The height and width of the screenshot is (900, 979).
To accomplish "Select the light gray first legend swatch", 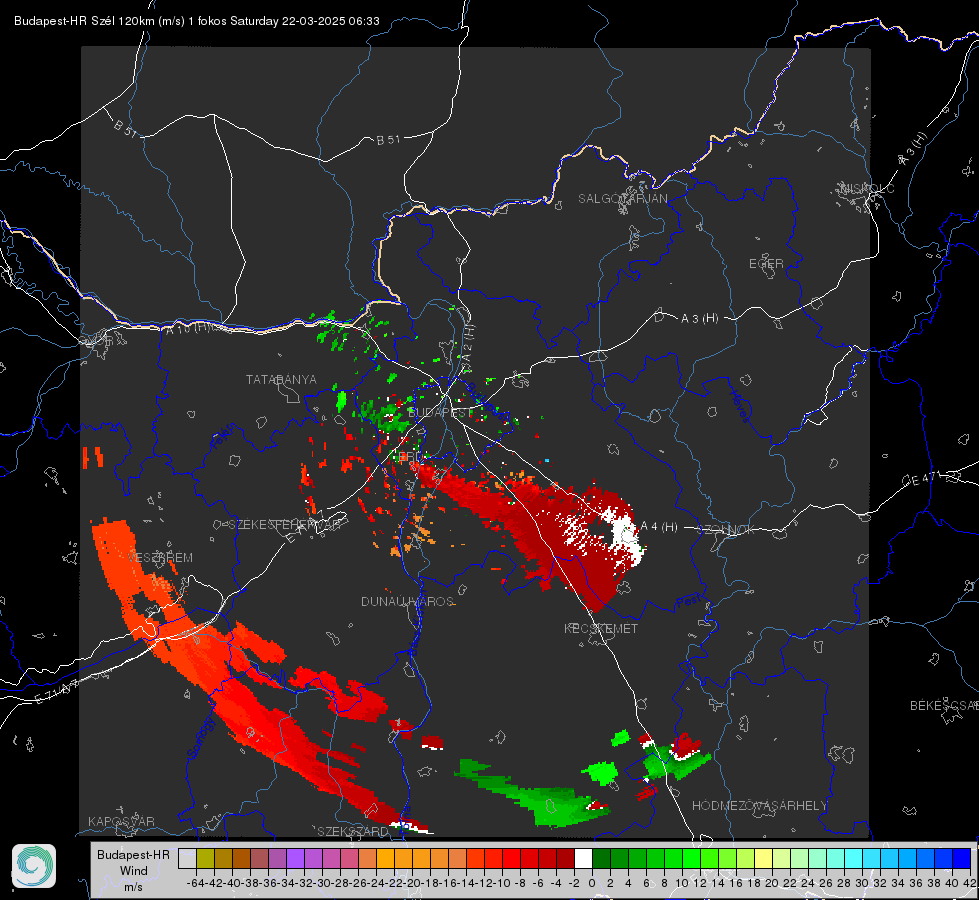I will point(187,858).
